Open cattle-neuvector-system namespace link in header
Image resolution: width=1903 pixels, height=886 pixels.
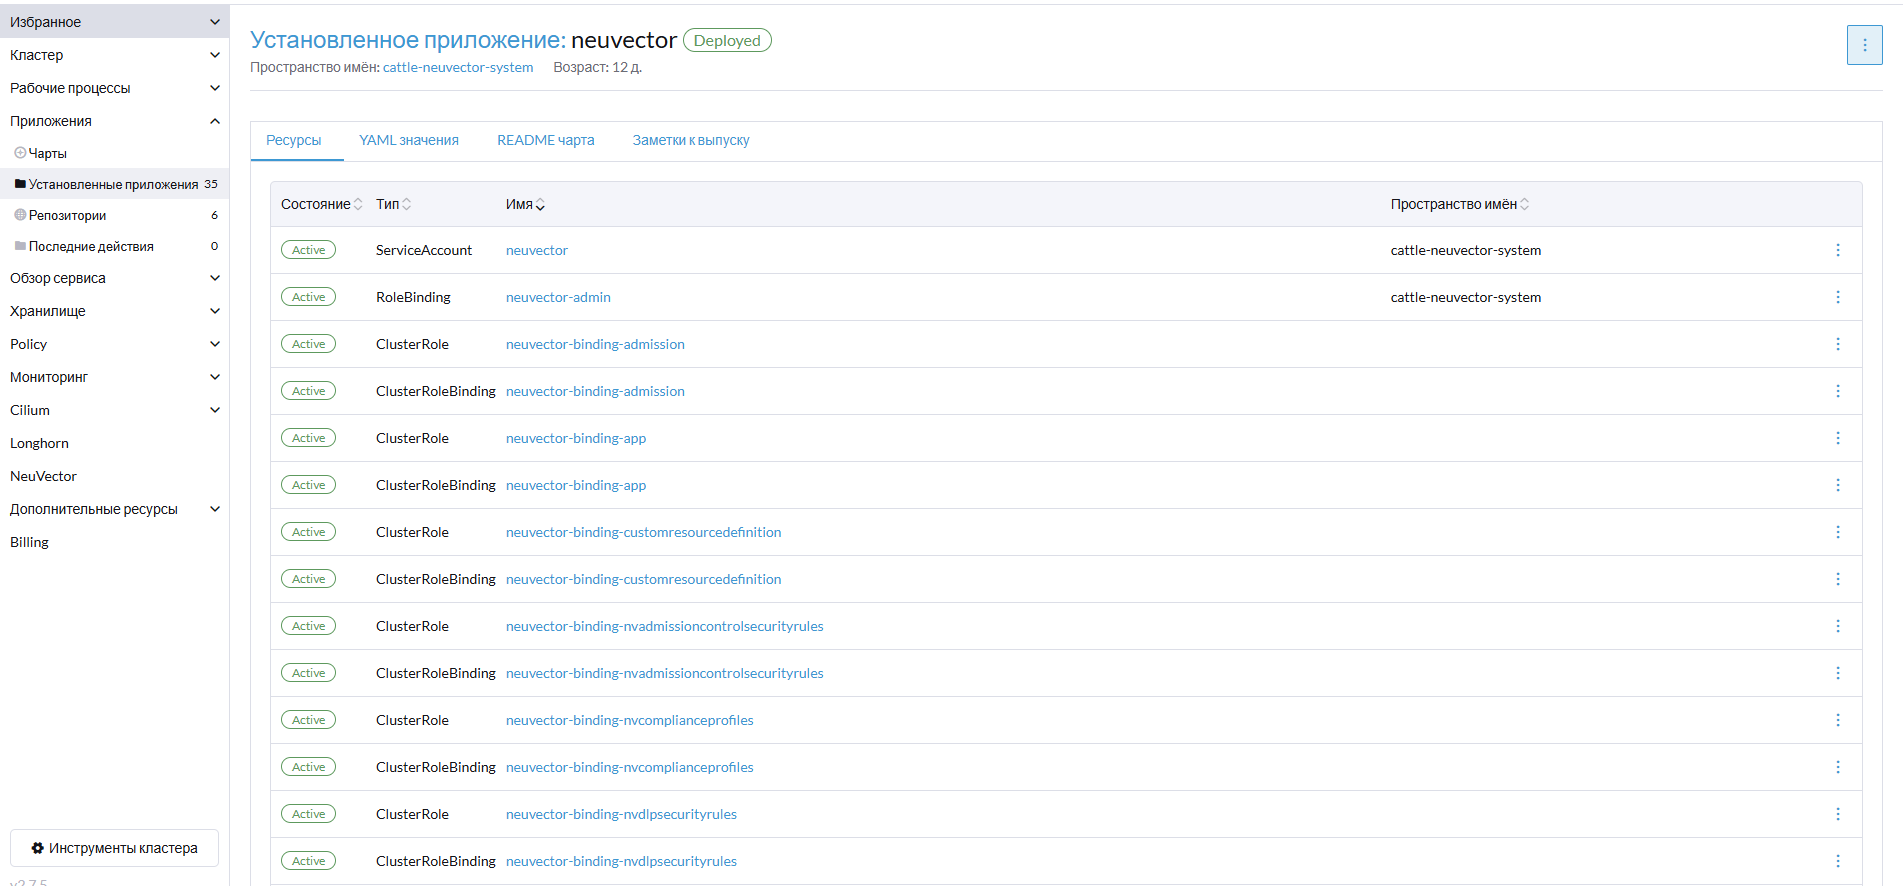coord(458,67)
